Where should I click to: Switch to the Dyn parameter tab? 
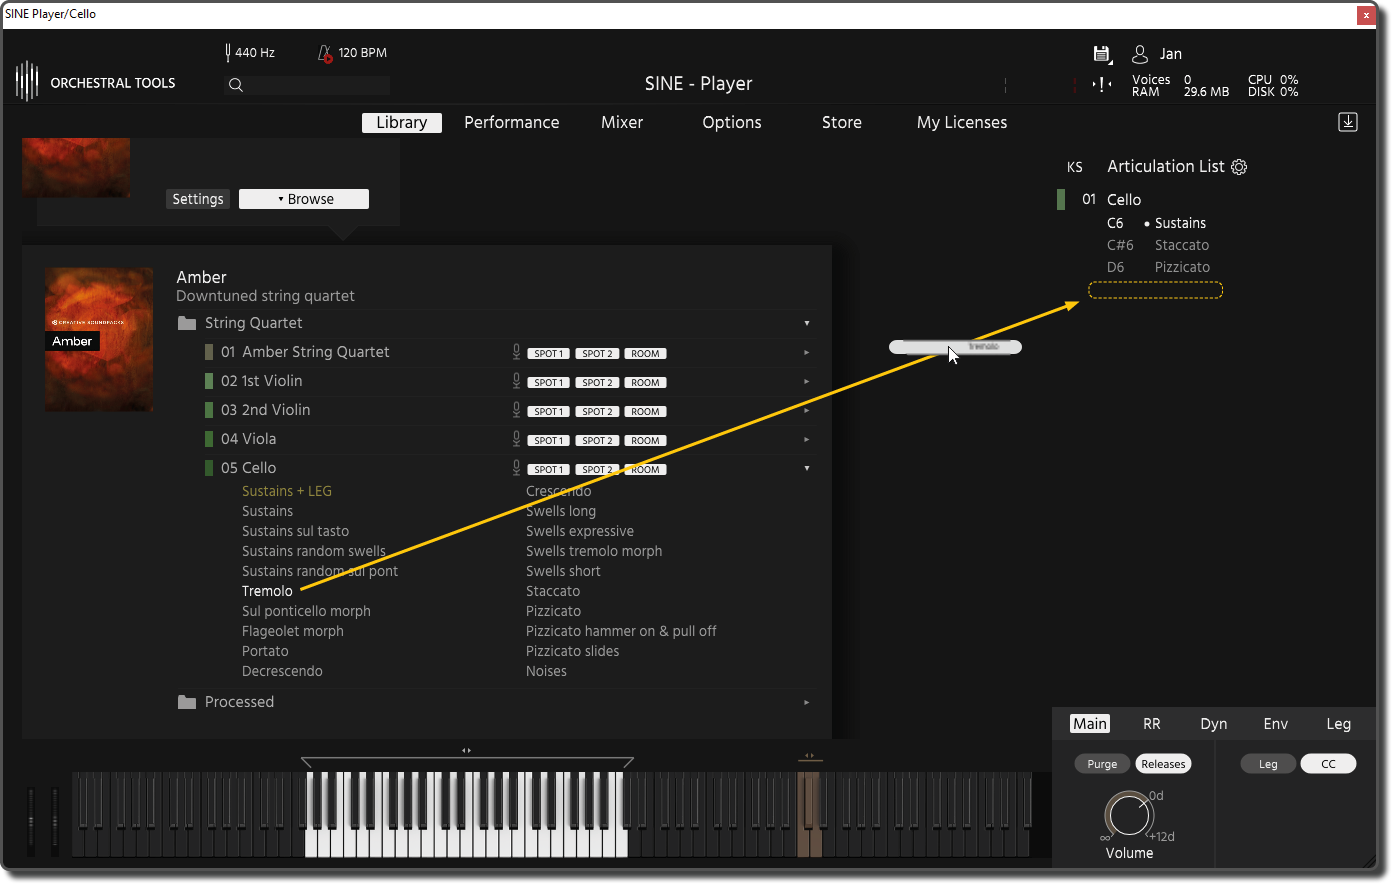pos(1214,724)
